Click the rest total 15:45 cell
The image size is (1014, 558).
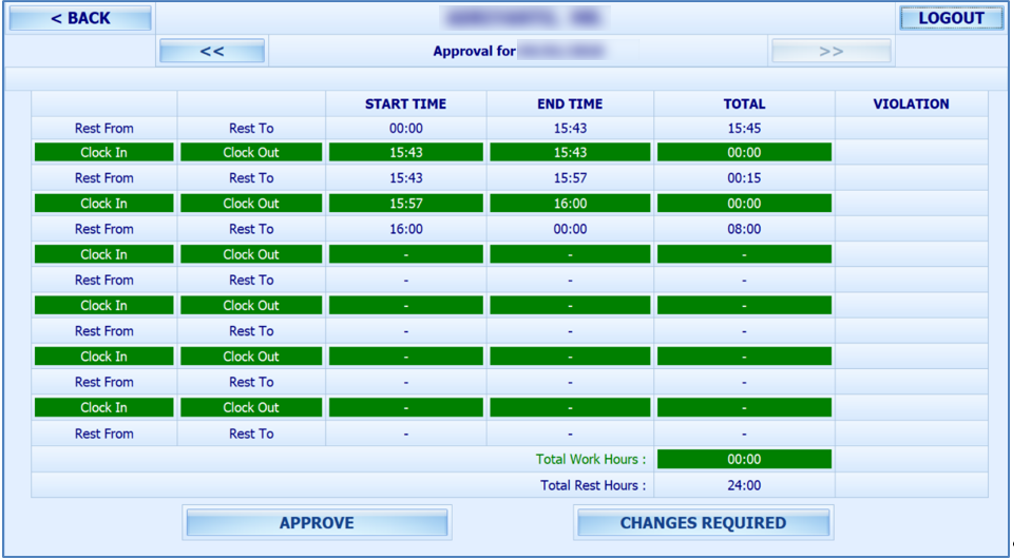(744, 128)
